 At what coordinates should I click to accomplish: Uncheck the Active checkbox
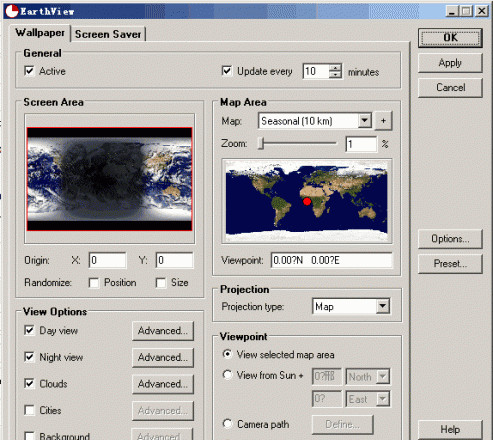coord(29,71)
